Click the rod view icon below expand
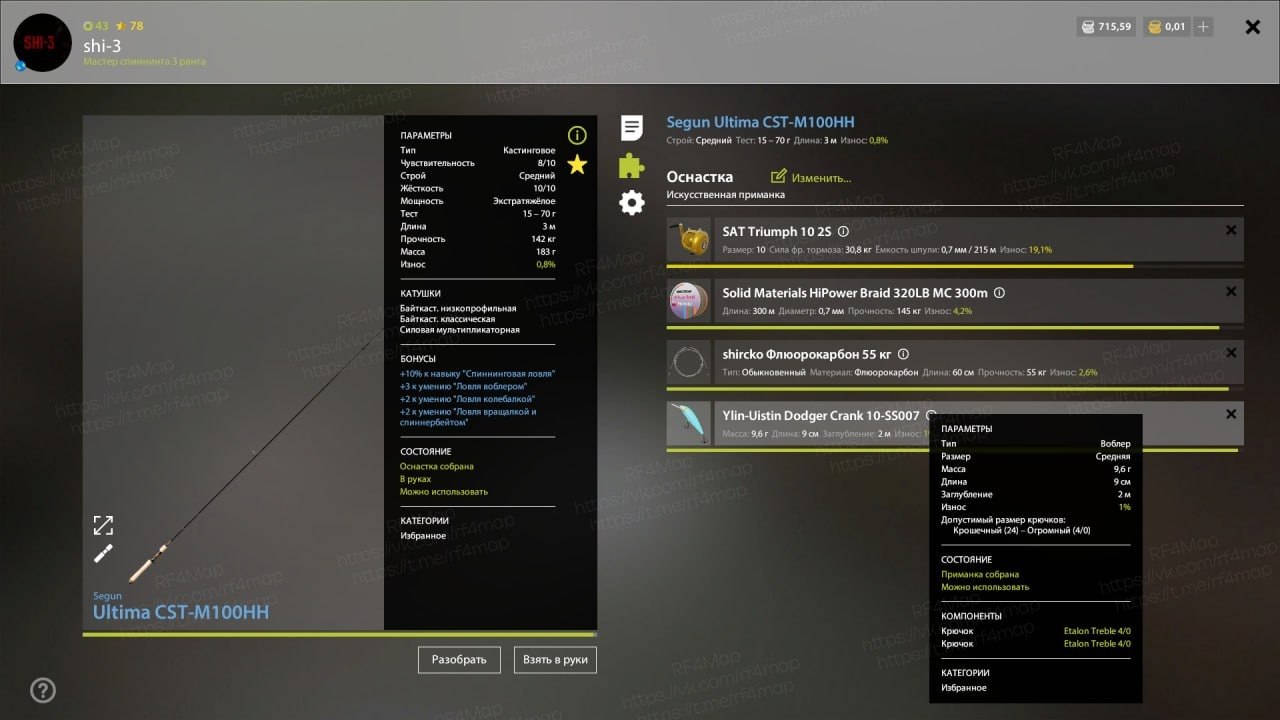 (x=103, y=554)
